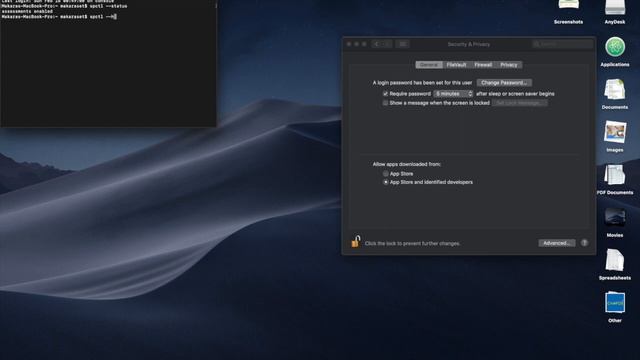Go back in System Preferences
640x360 pixels.
pos(376,44)
